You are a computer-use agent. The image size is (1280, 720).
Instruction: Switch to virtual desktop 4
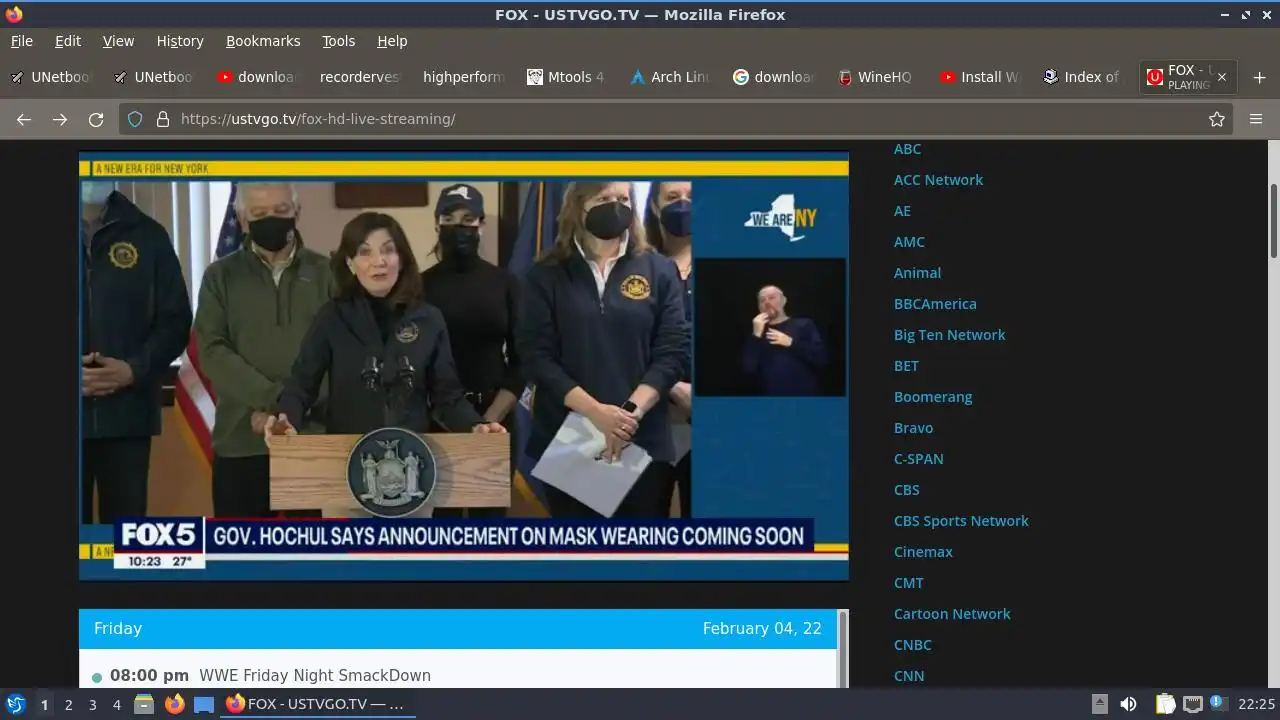[x=116, y=705]
